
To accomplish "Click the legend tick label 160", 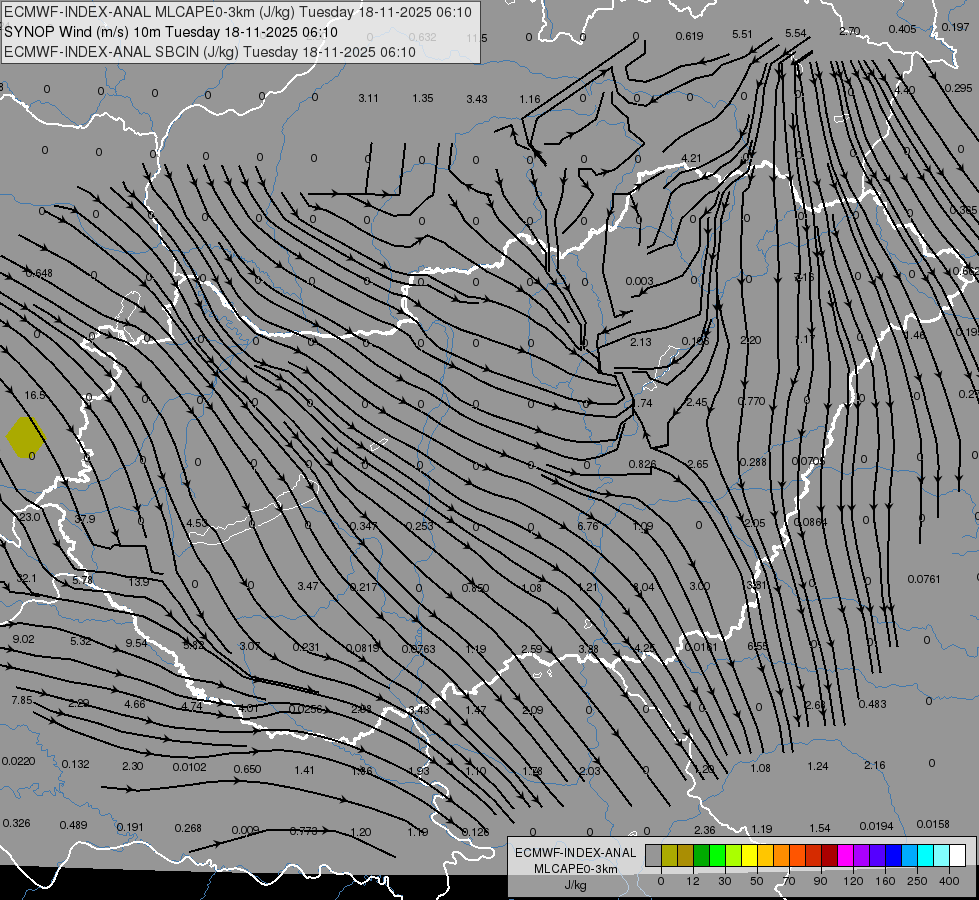I will click(x=885, y=881).
